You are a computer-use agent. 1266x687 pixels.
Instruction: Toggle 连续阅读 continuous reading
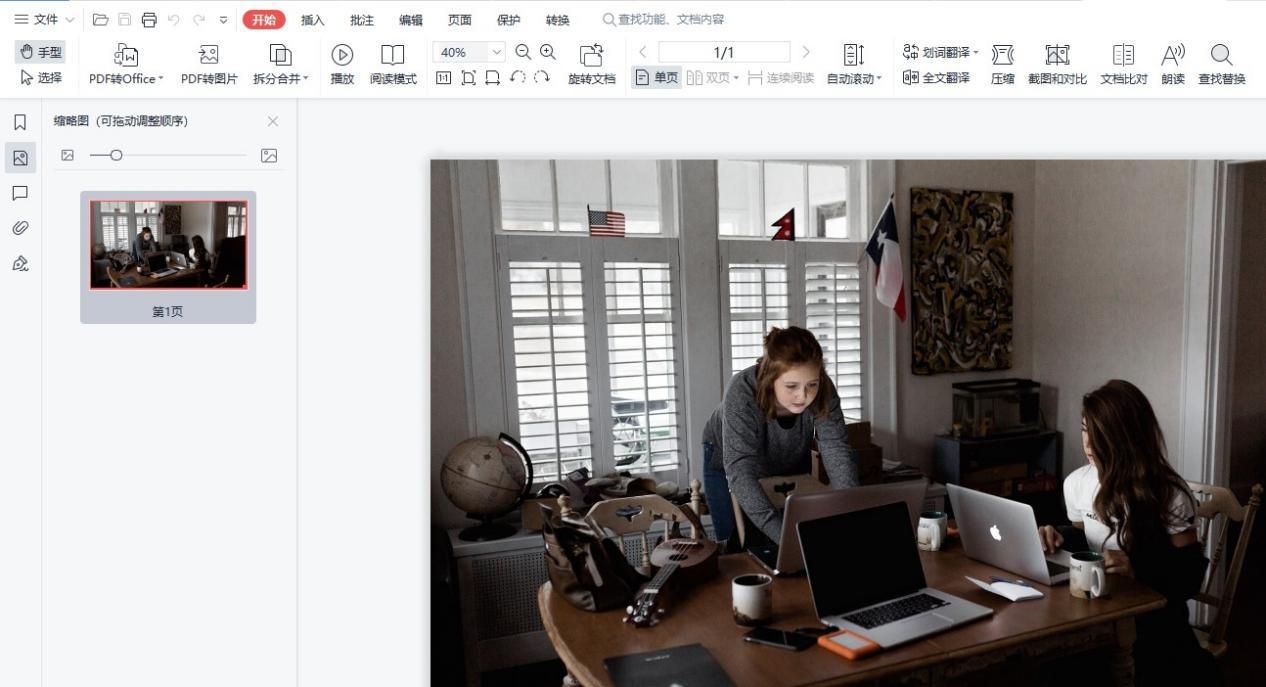tap(781, 77)
